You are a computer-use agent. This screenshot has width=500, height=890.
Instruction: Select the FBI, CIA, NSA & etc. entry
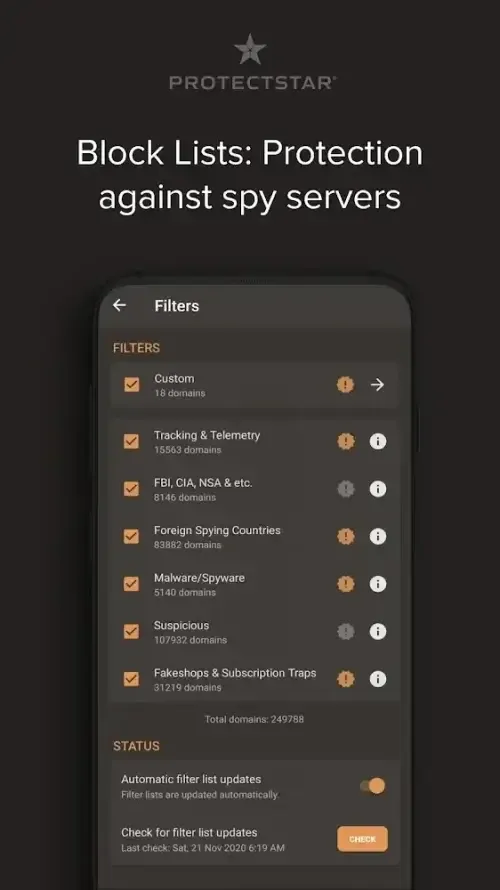coord(254,489)
